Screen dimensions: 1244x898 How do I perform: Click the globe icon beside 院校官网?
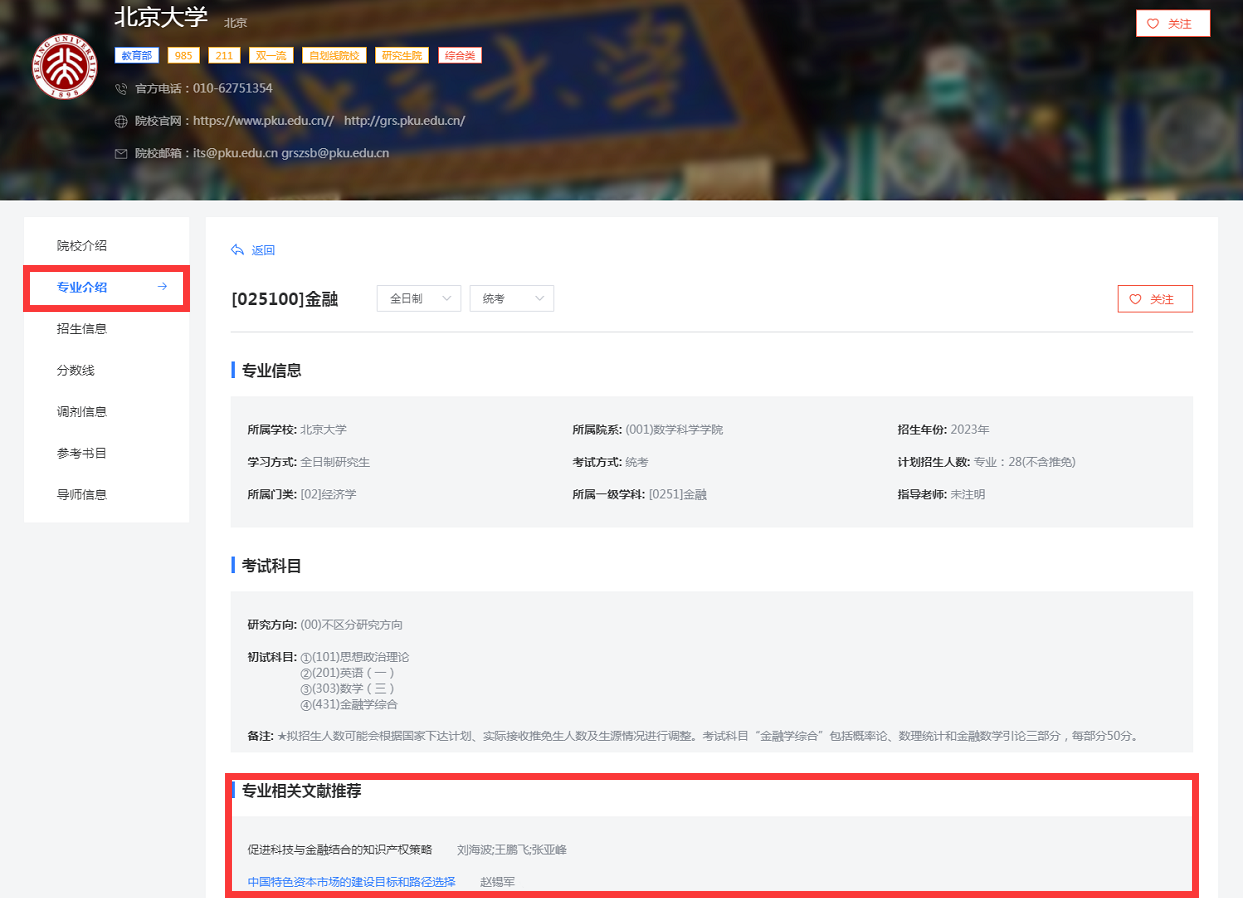pyautogui.click(x=121, y=121)
